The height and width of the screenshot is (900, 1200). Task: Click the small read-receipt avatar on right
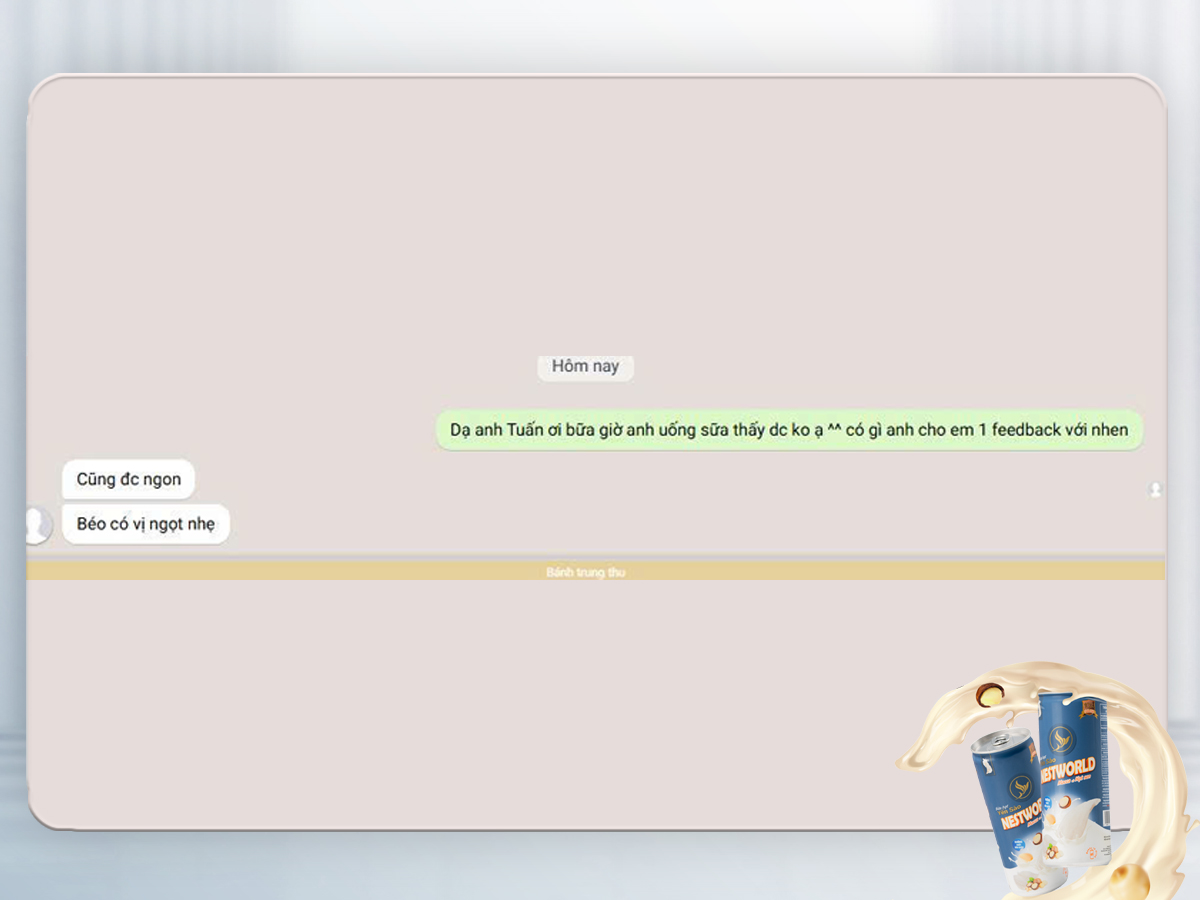click(x=1155, y=490)
